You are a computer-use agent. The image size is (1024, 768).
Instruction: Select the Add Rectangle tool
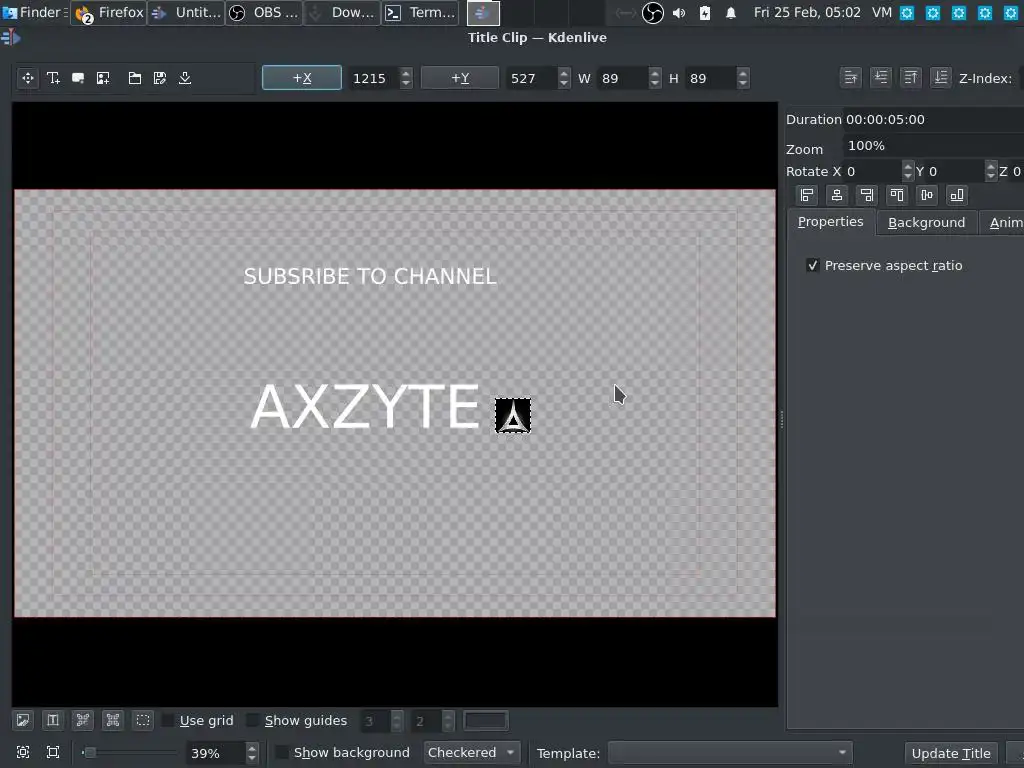(78, 78)
